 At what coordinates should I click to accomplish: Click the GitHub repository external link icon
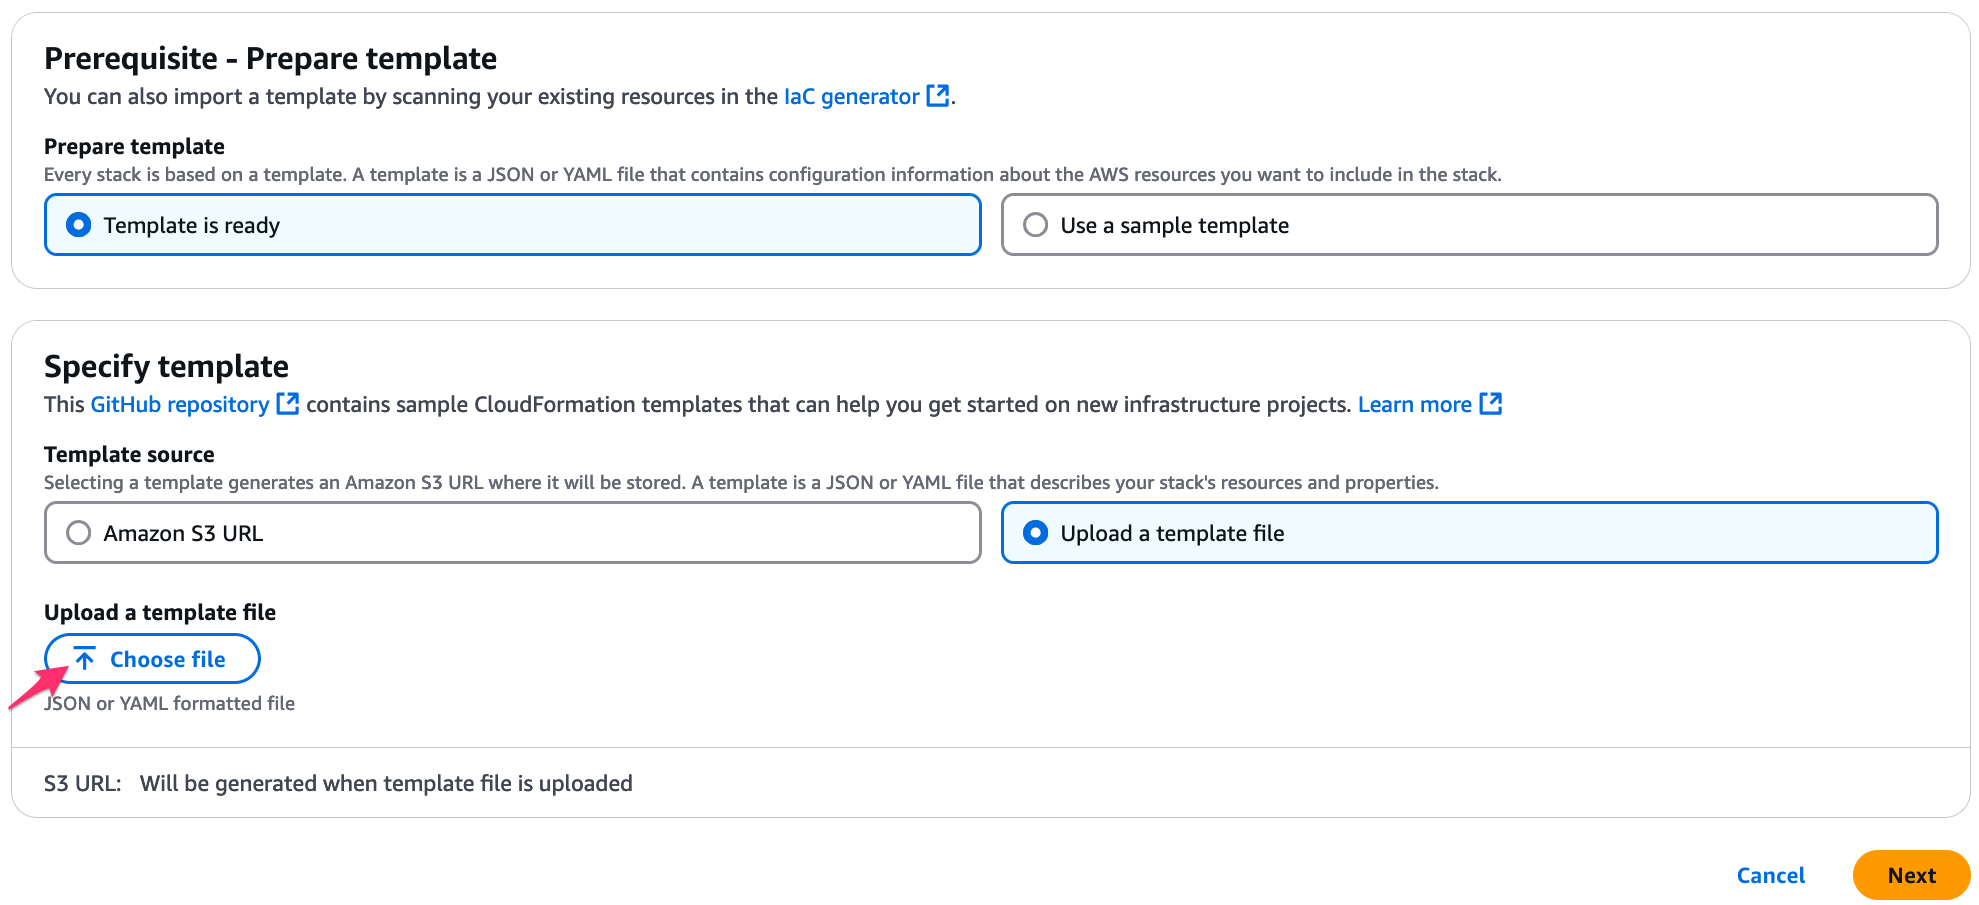pos(287,403)
